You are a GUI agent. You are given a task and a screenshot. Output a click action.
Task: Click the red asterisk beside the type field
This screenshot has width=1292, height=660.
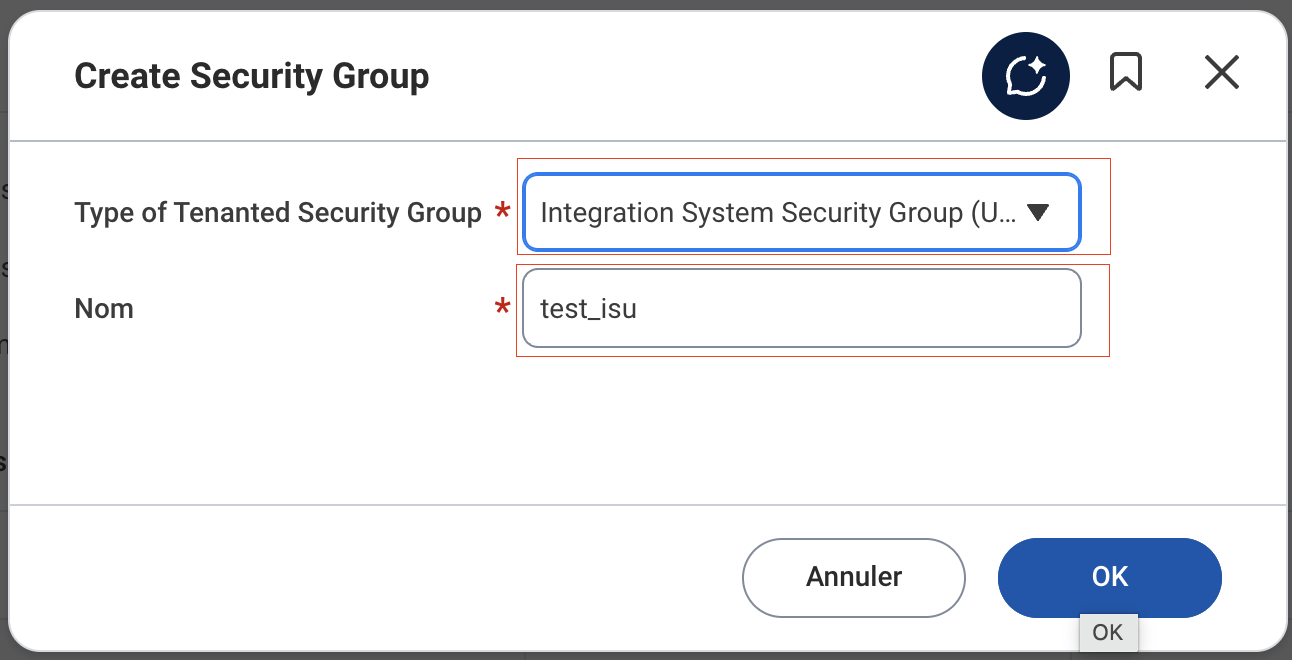tap(503, 213)
